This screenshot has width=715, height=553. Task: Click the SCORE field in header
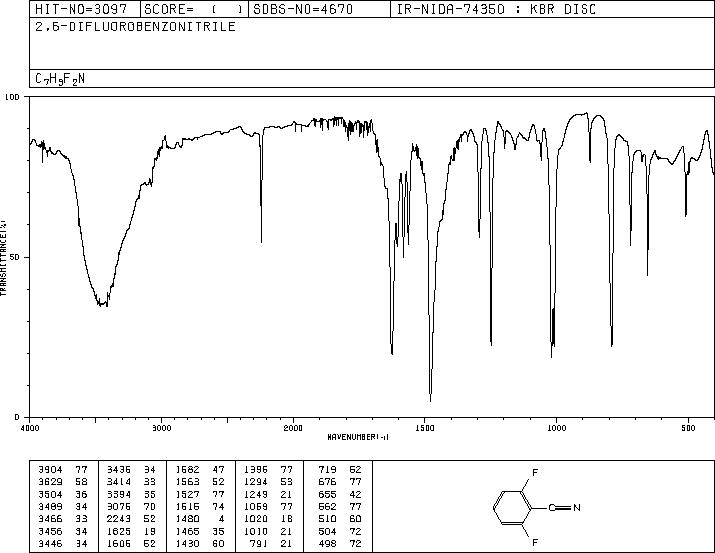point(194,9)
